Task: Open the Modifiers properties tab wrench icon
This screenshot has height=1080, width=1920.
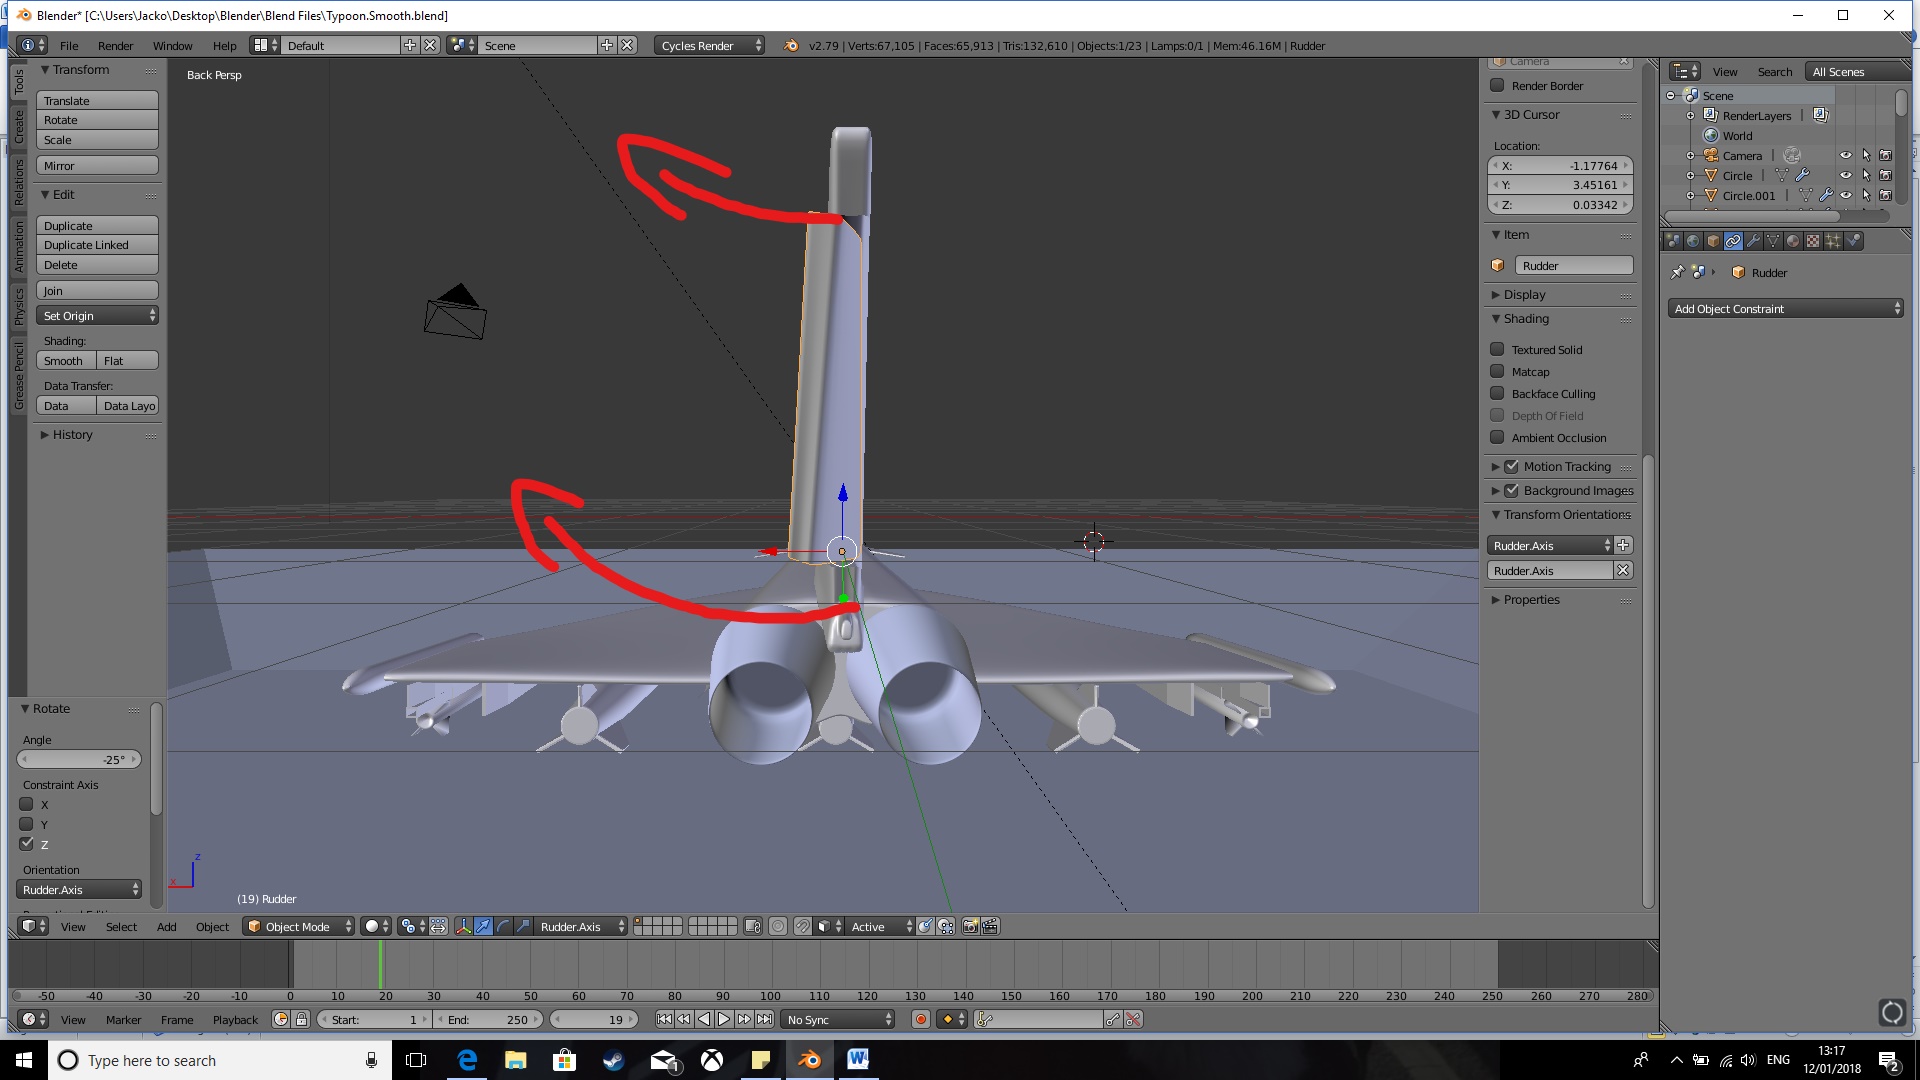Action: tap(1753, 241)
